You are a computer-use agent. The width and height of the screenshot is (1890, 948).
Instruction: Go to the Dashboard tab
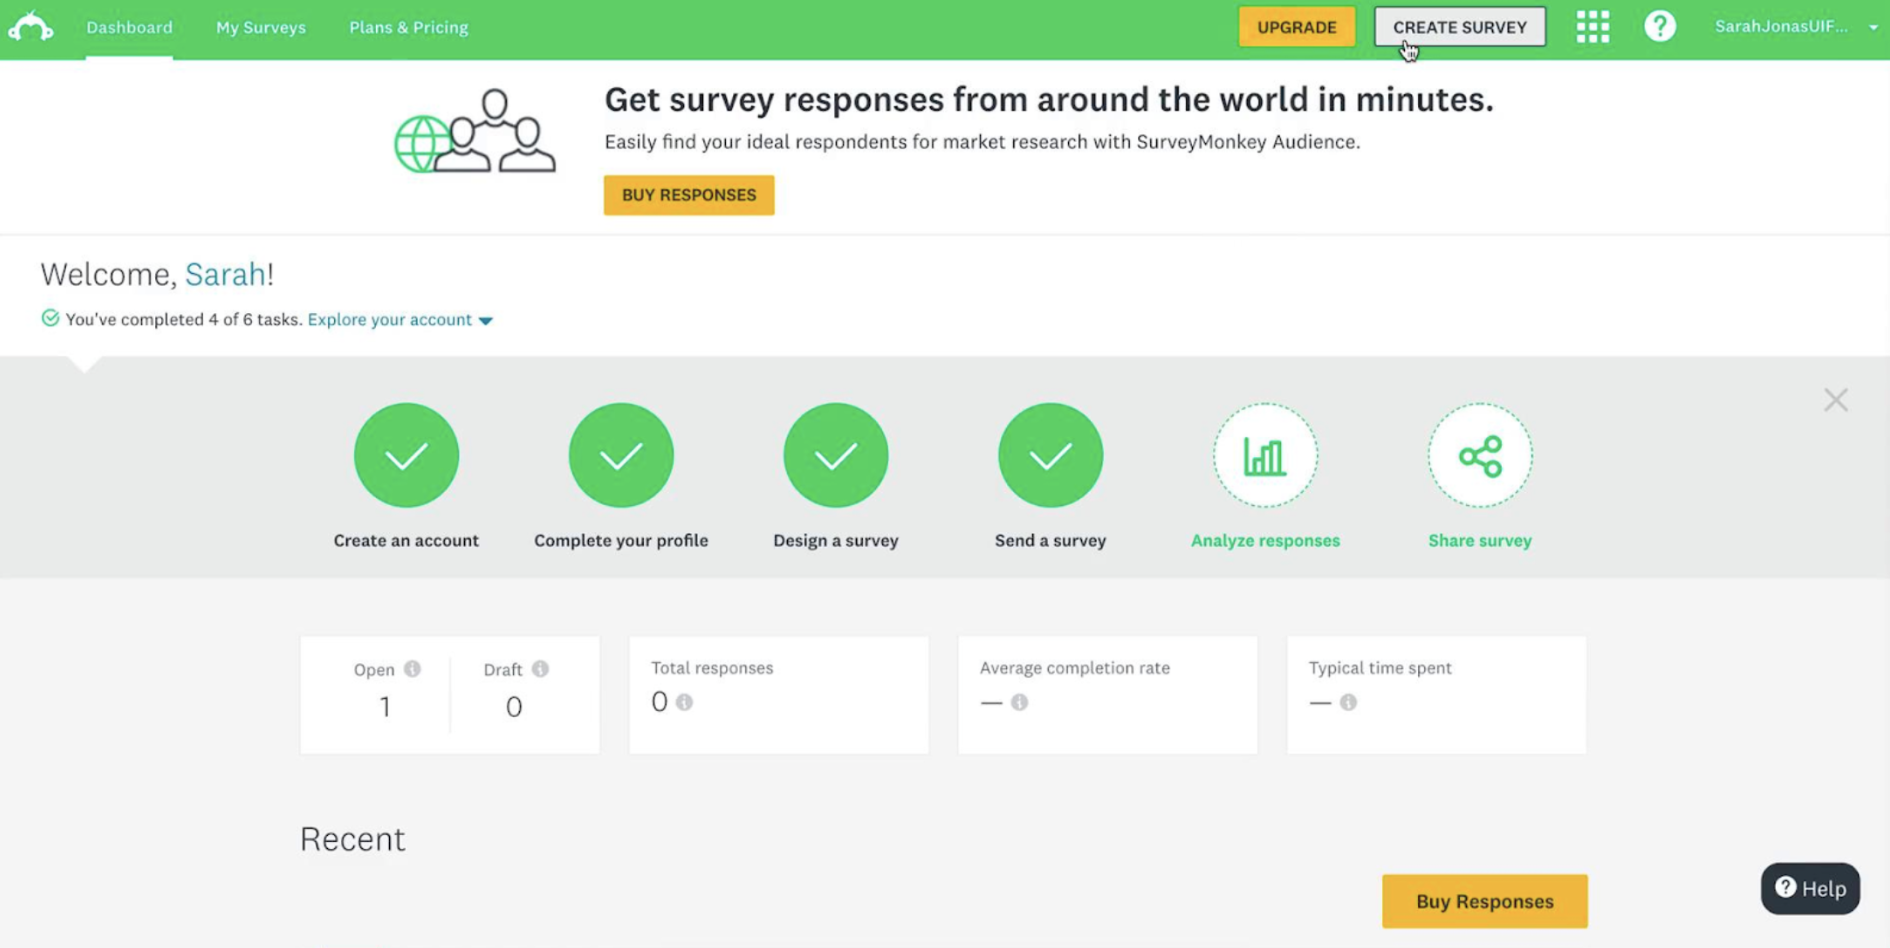(x=129, y=27)
